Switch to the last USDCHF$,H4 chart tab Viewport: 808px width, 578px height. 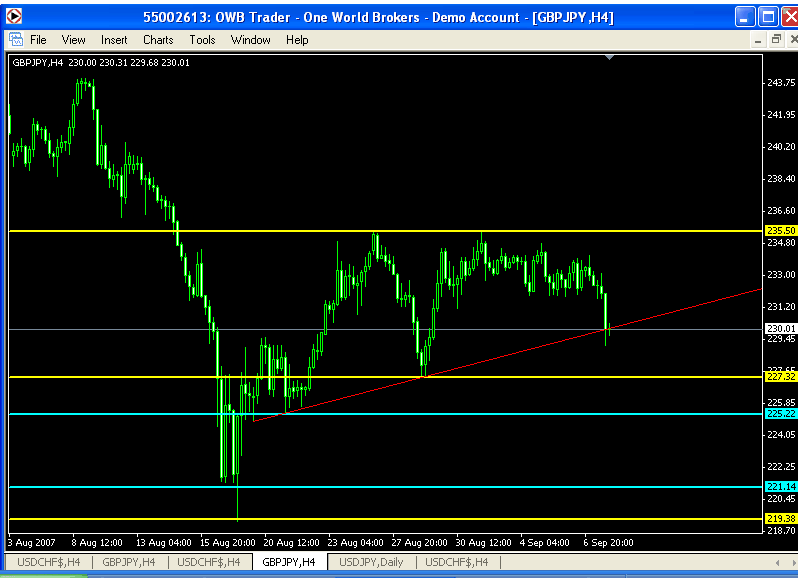coord(457,562)
